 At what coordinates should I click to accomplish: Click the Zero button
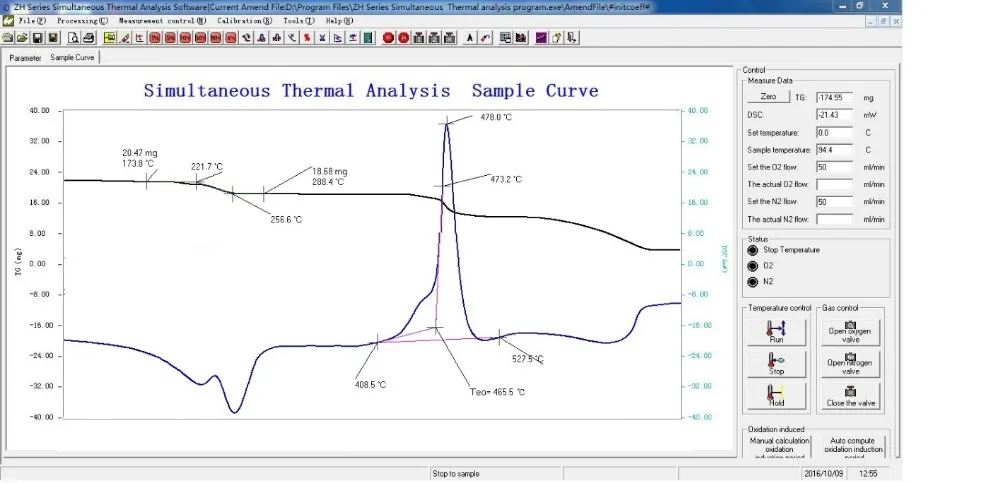[768, 97]
